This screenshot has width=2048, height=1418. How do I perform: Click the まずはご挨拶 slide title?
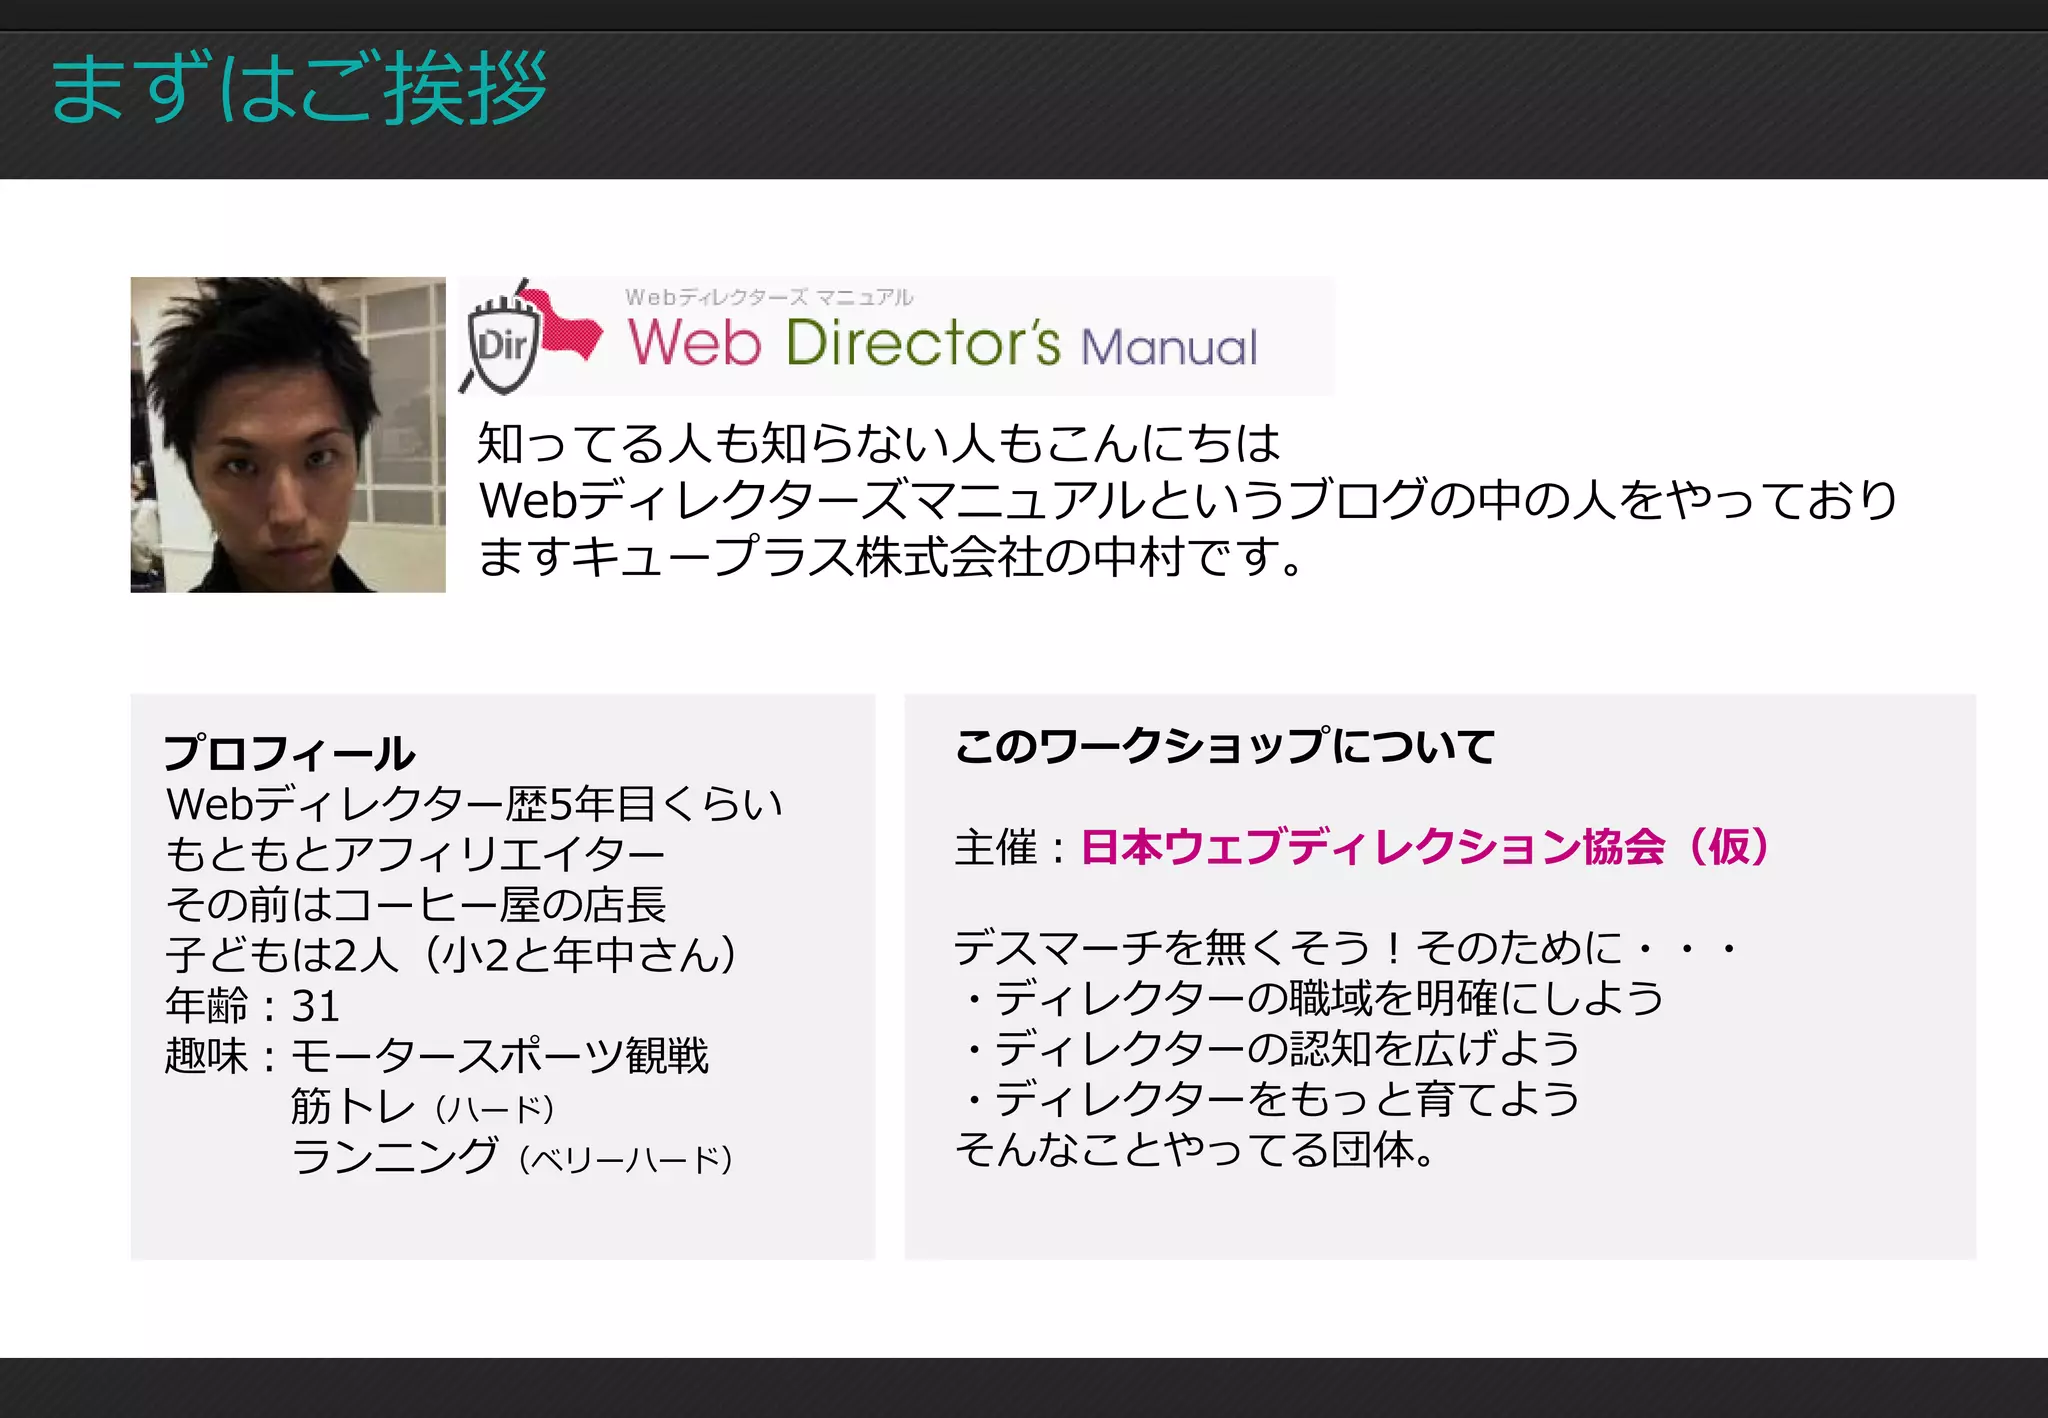299,89
